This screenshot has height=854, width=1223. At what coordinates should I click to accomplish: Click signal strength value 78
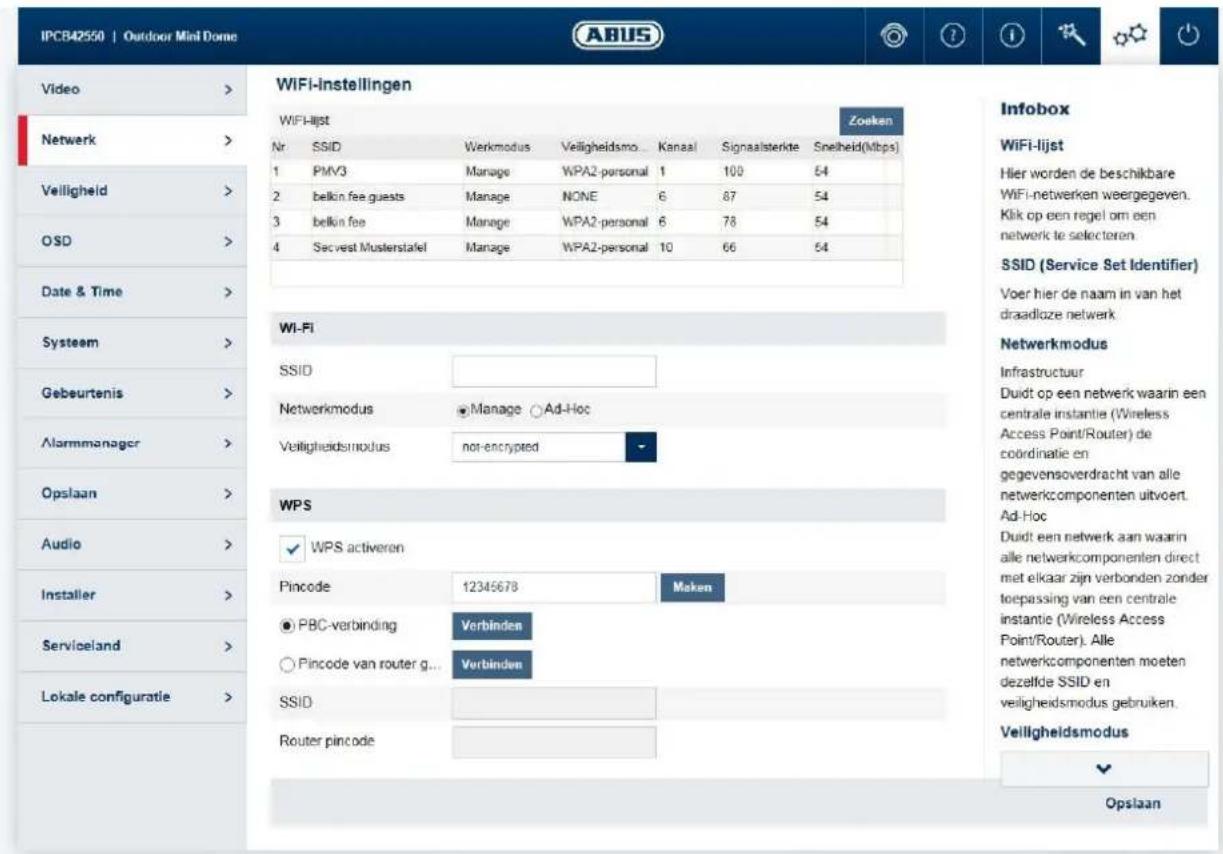click(728, 222)
